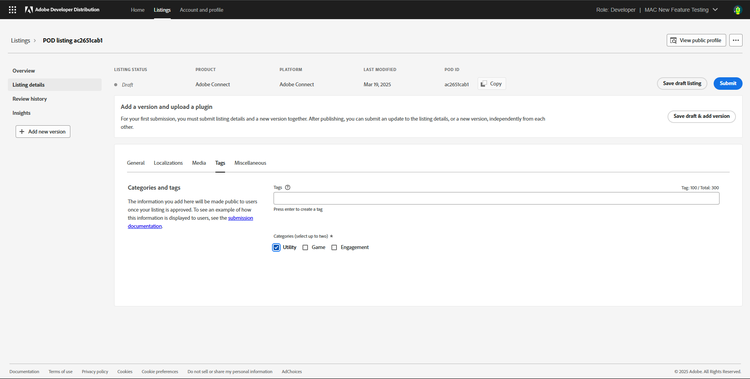Open the Cookies footer link
Screen dimensions: 750x379
(x=125, y=371)
